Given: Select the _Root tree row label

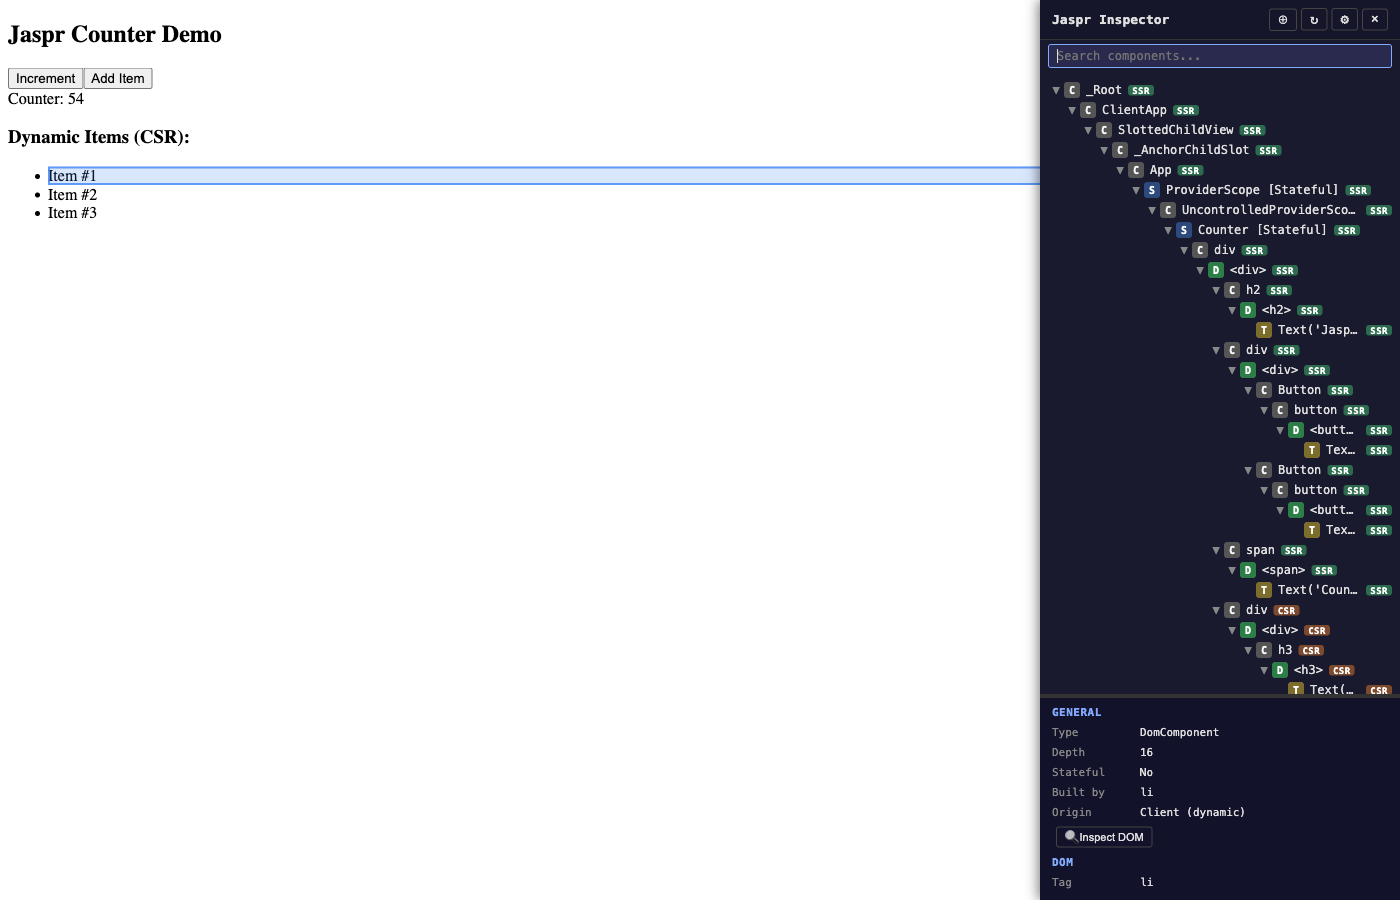Looking at the screenshot, I should pyautogui.click(x=1104, y=90).
